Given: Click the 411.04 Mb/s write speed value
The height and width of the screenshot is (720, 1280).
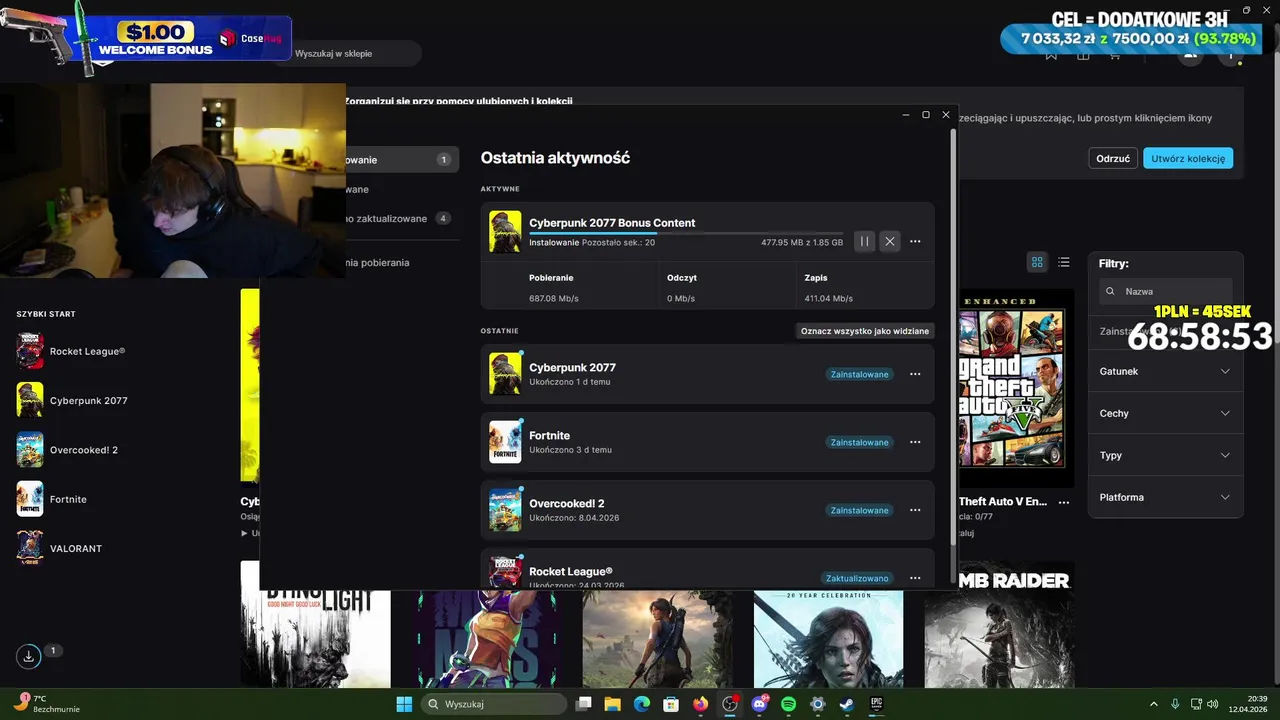Looking at the screenshot, I should click(829, 298).
